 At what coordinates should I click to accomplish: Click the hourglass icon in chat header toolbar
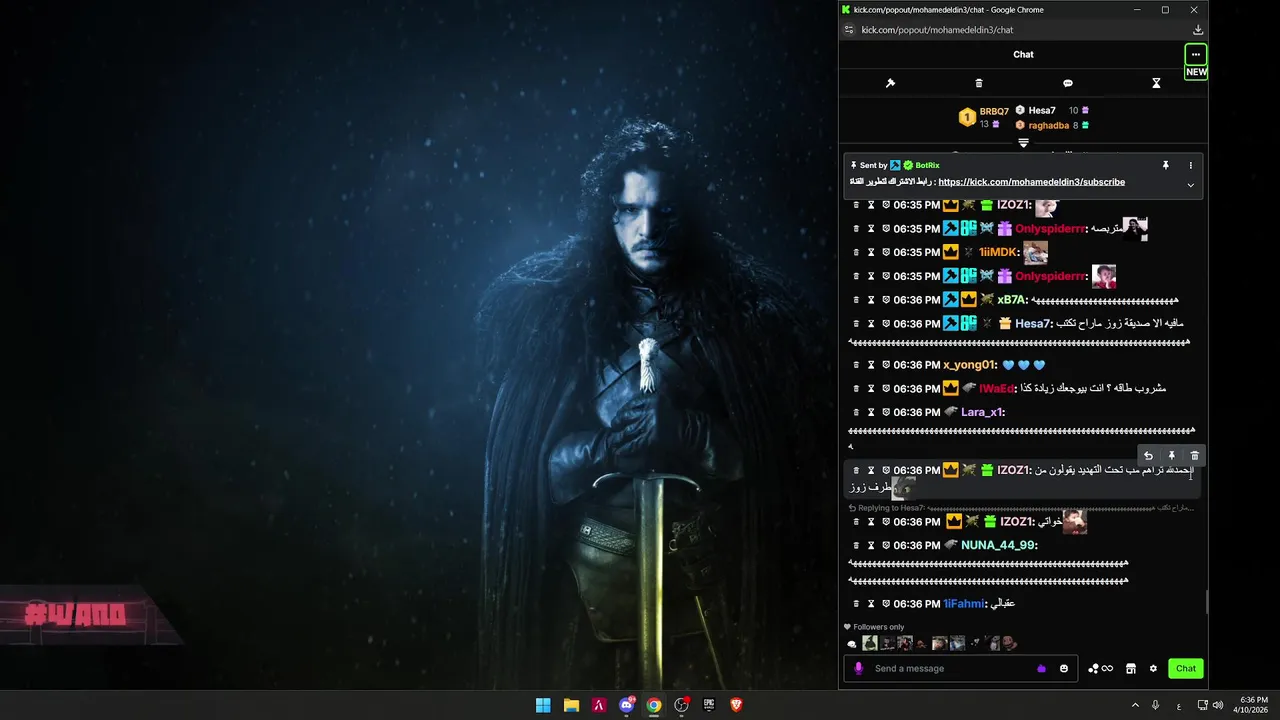[x=1156, y=83]
